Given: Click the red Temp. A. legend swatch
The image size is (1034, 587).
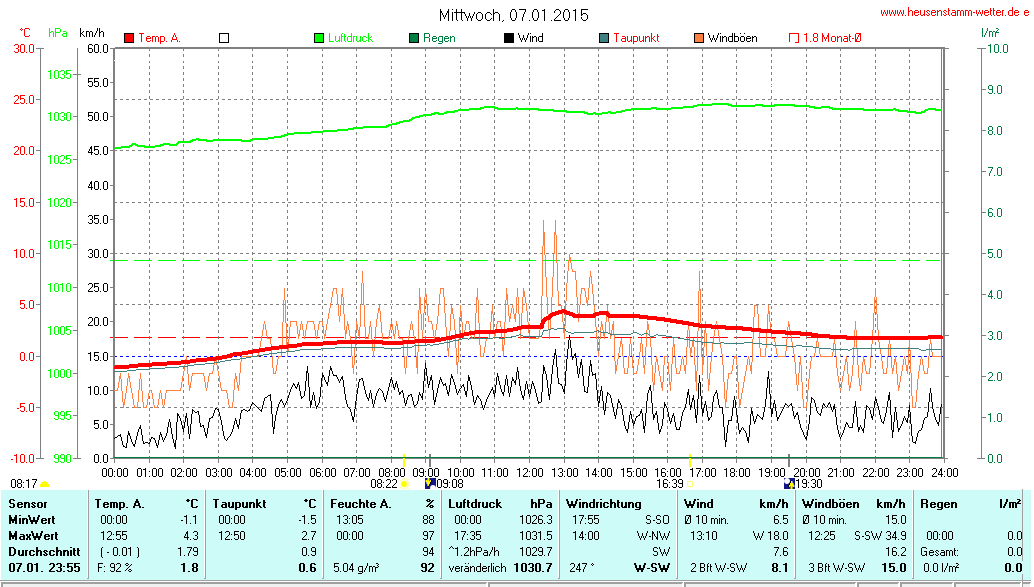Looking at the screenshot, I should [129, 38].
